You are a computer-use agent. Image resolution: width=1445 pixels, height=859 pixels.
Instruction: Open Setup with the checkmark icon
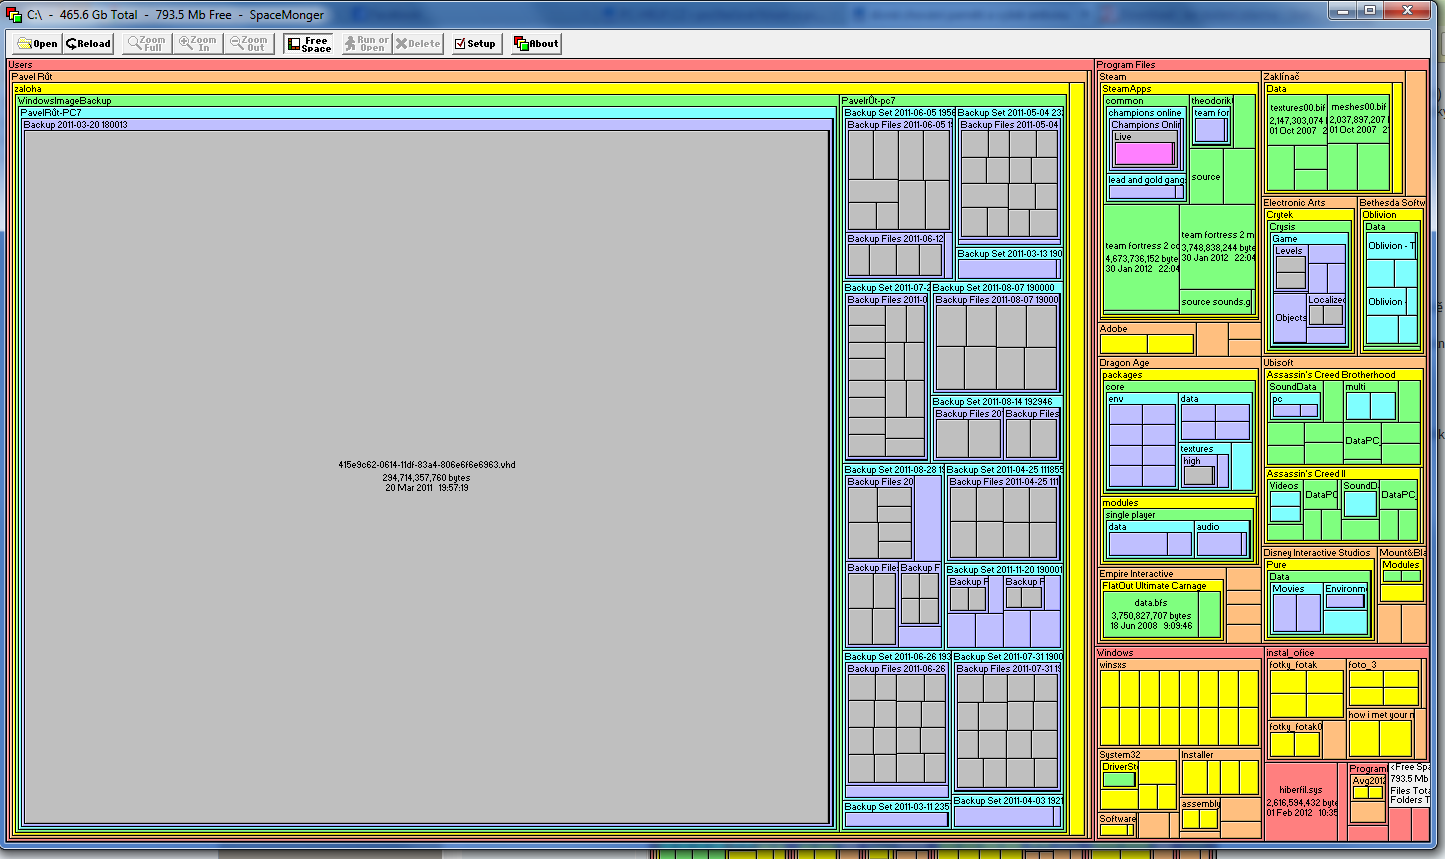[475, 44]
